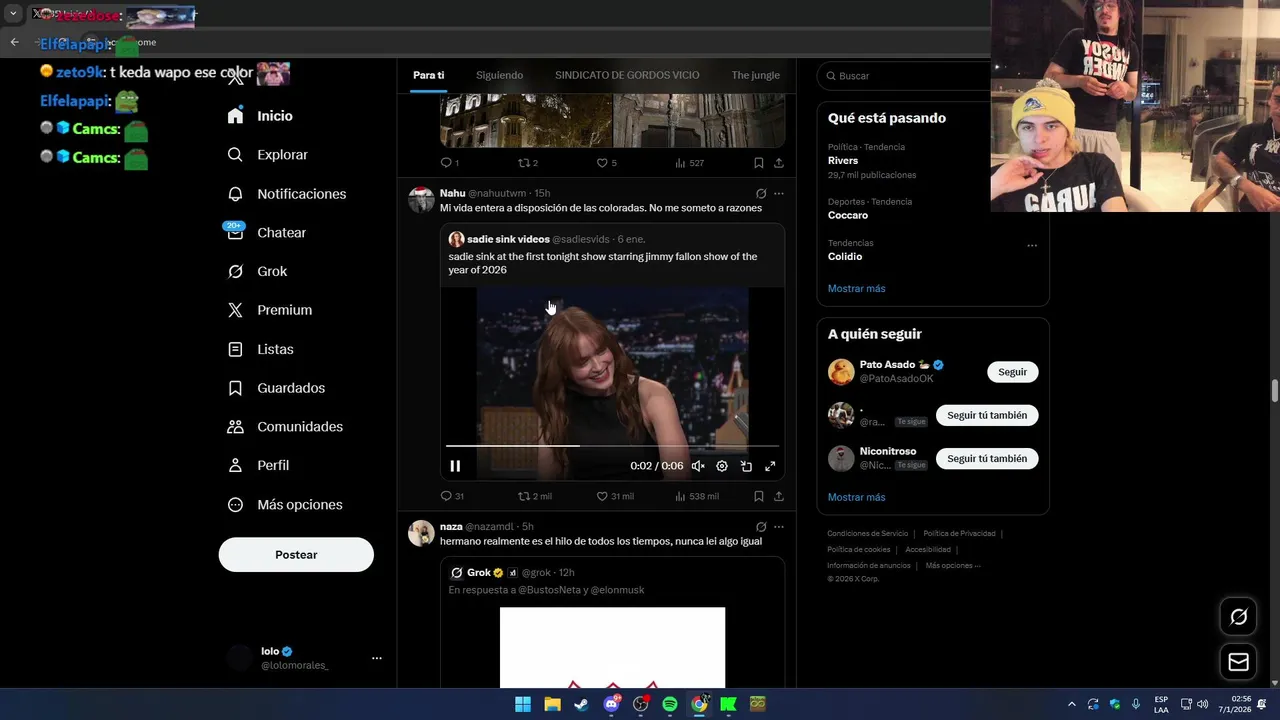Open Guardados bookmarks in sidebar
Image resolution: width=1280 pixels, height=720 pixels.
pos(276,388)
